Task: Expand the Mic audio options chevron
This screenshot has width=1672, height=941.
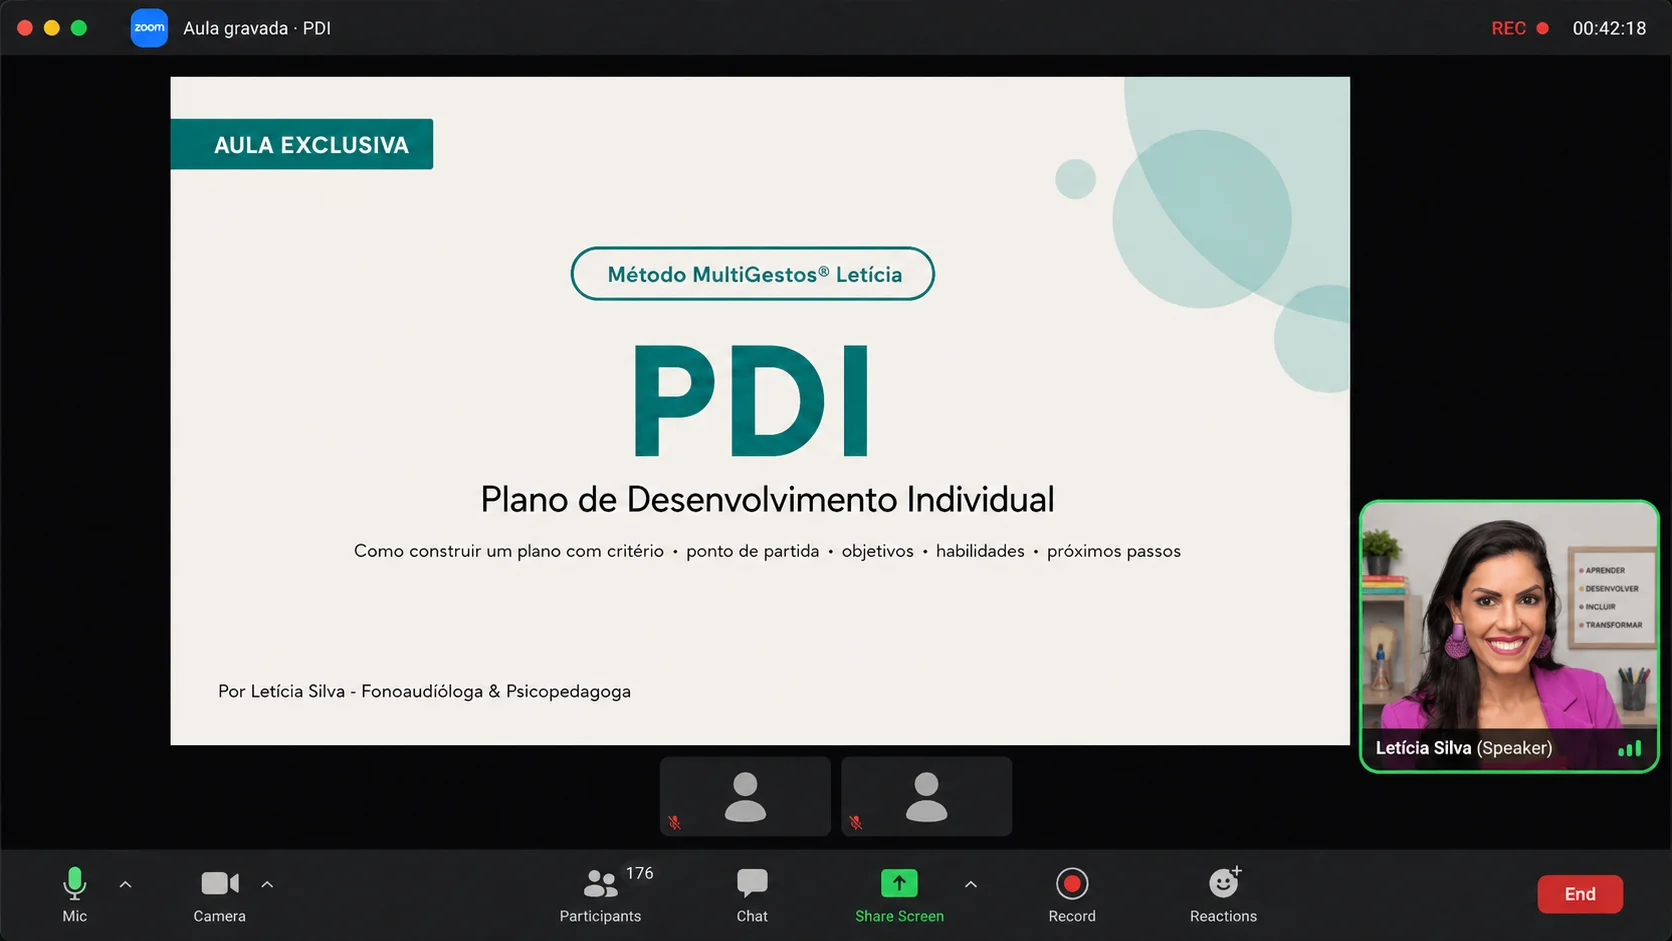Action: tap(125, 885)
